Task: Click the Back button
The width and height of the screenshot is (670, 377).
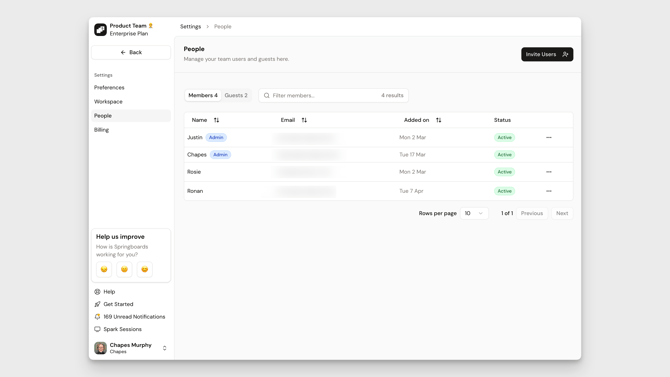Action: (x=131, y=52)
